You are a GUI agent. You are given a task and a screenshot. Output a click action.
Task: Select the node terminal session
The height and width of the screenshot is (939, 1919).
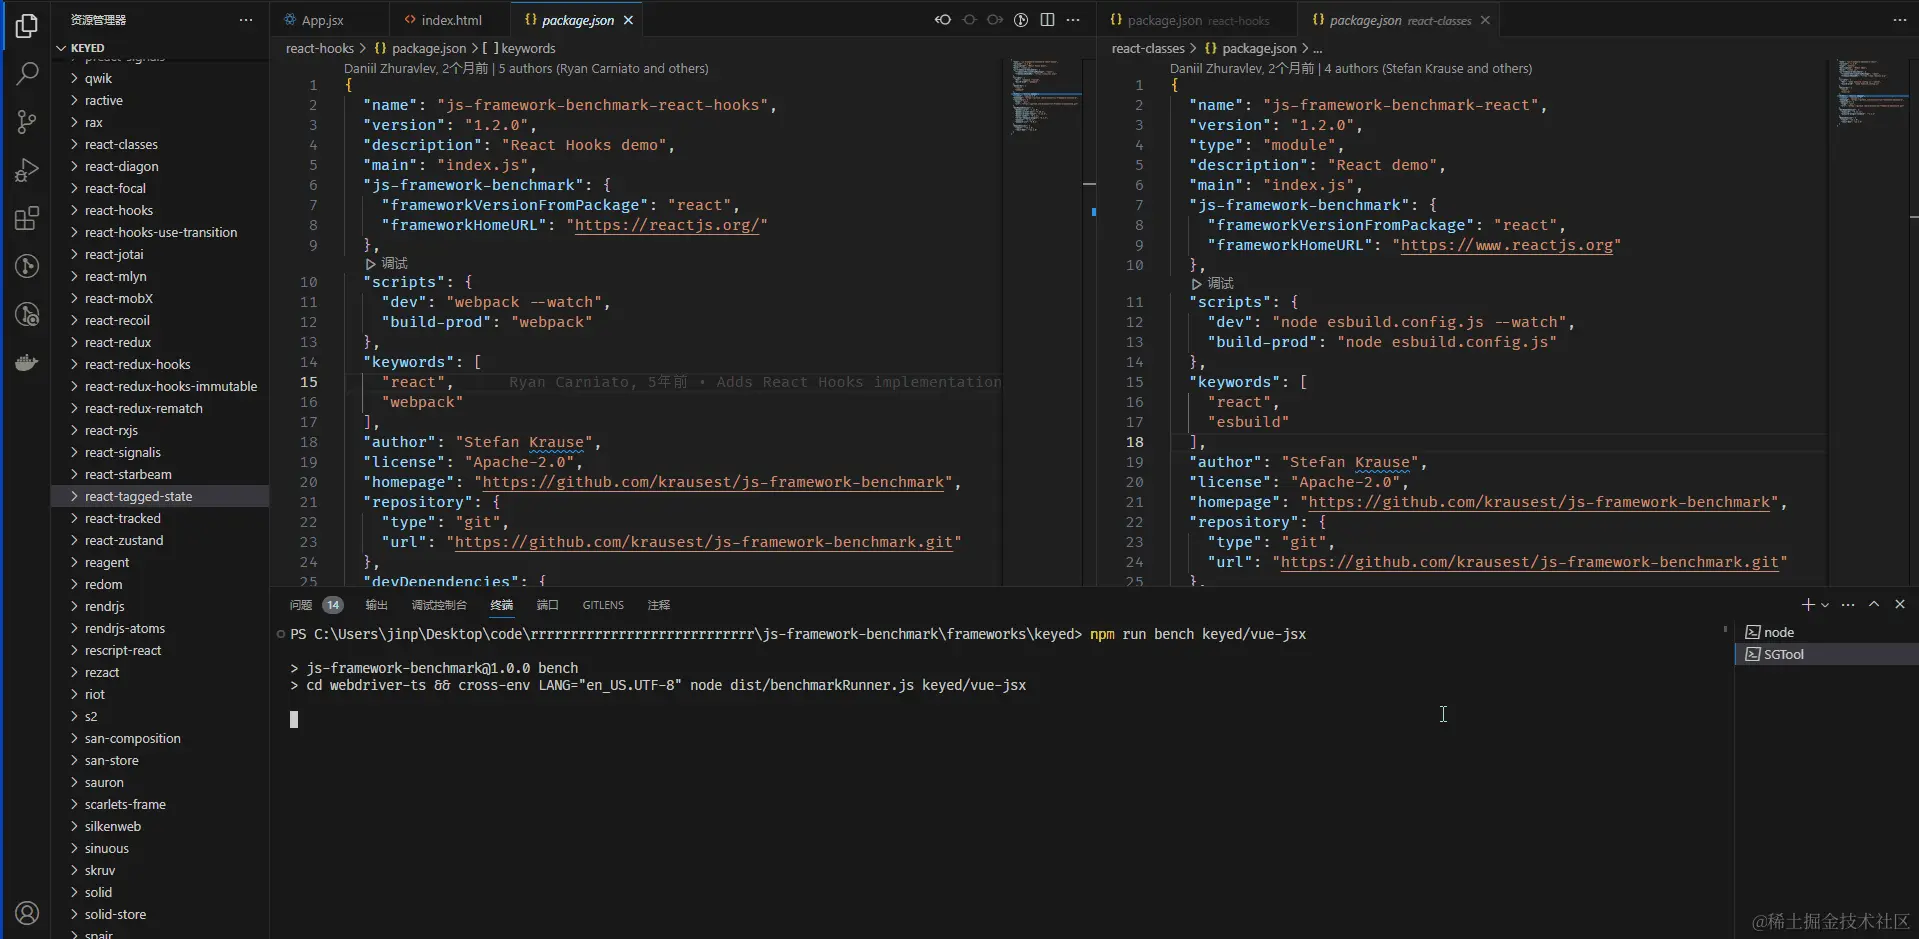pyautogui.click(x=1826, y=632)
